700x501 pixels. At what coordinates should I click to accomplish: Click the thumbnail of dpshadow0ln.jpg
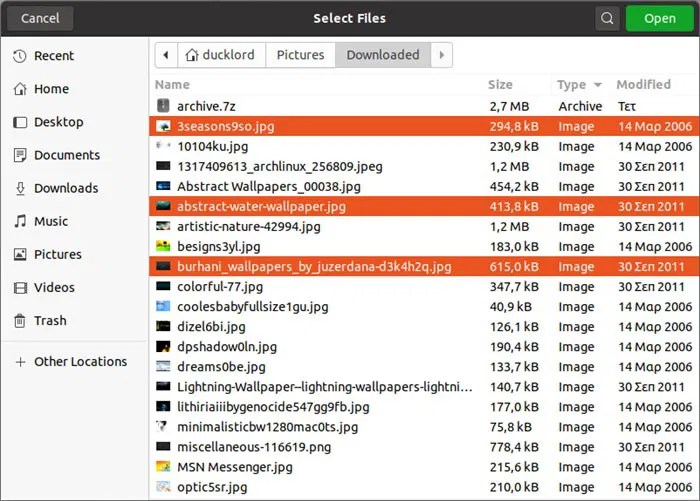point(163,347)
